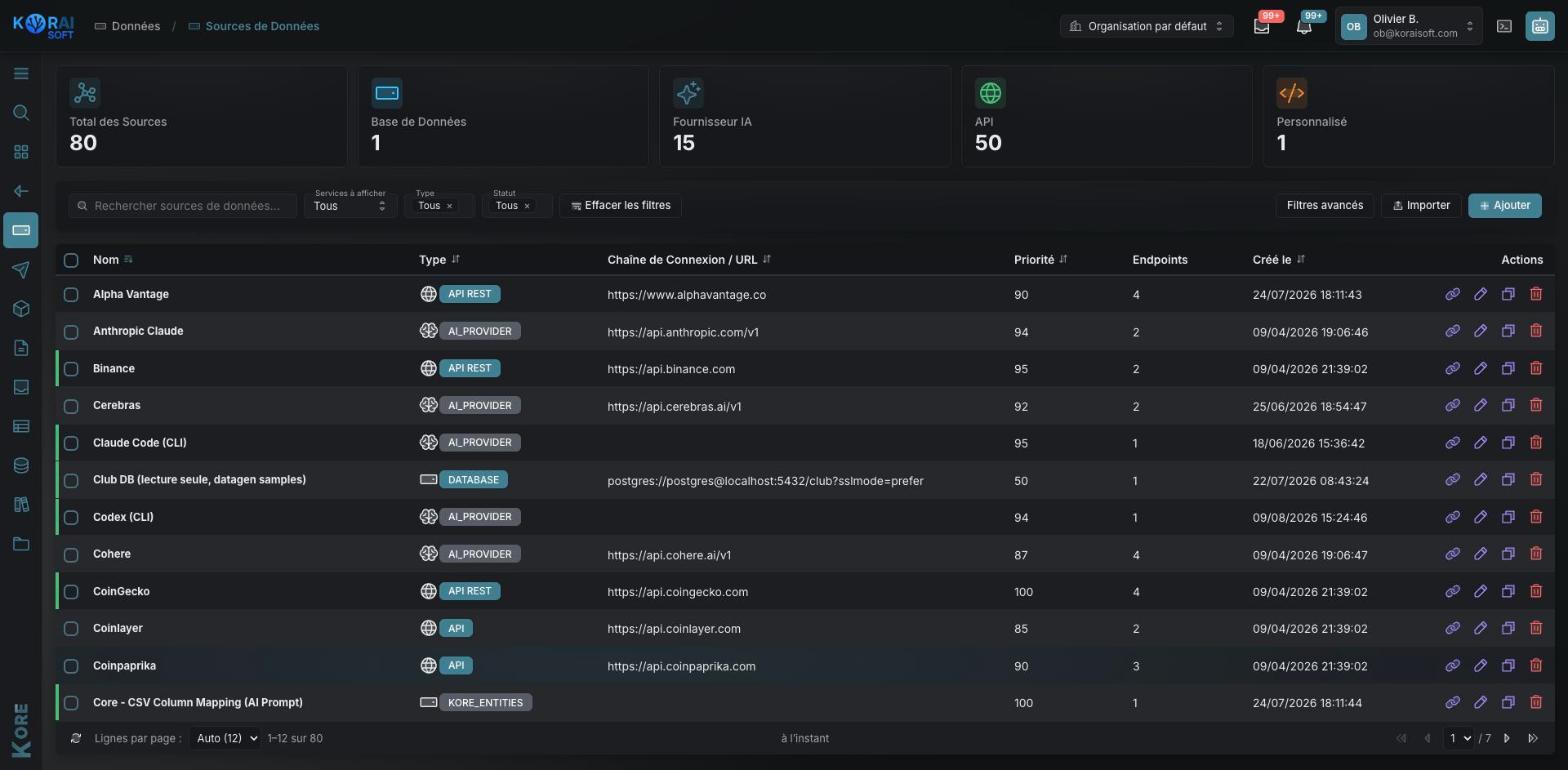Click the Ajouter button
The image size is (1568, 770).
(x=1505, y=205)
